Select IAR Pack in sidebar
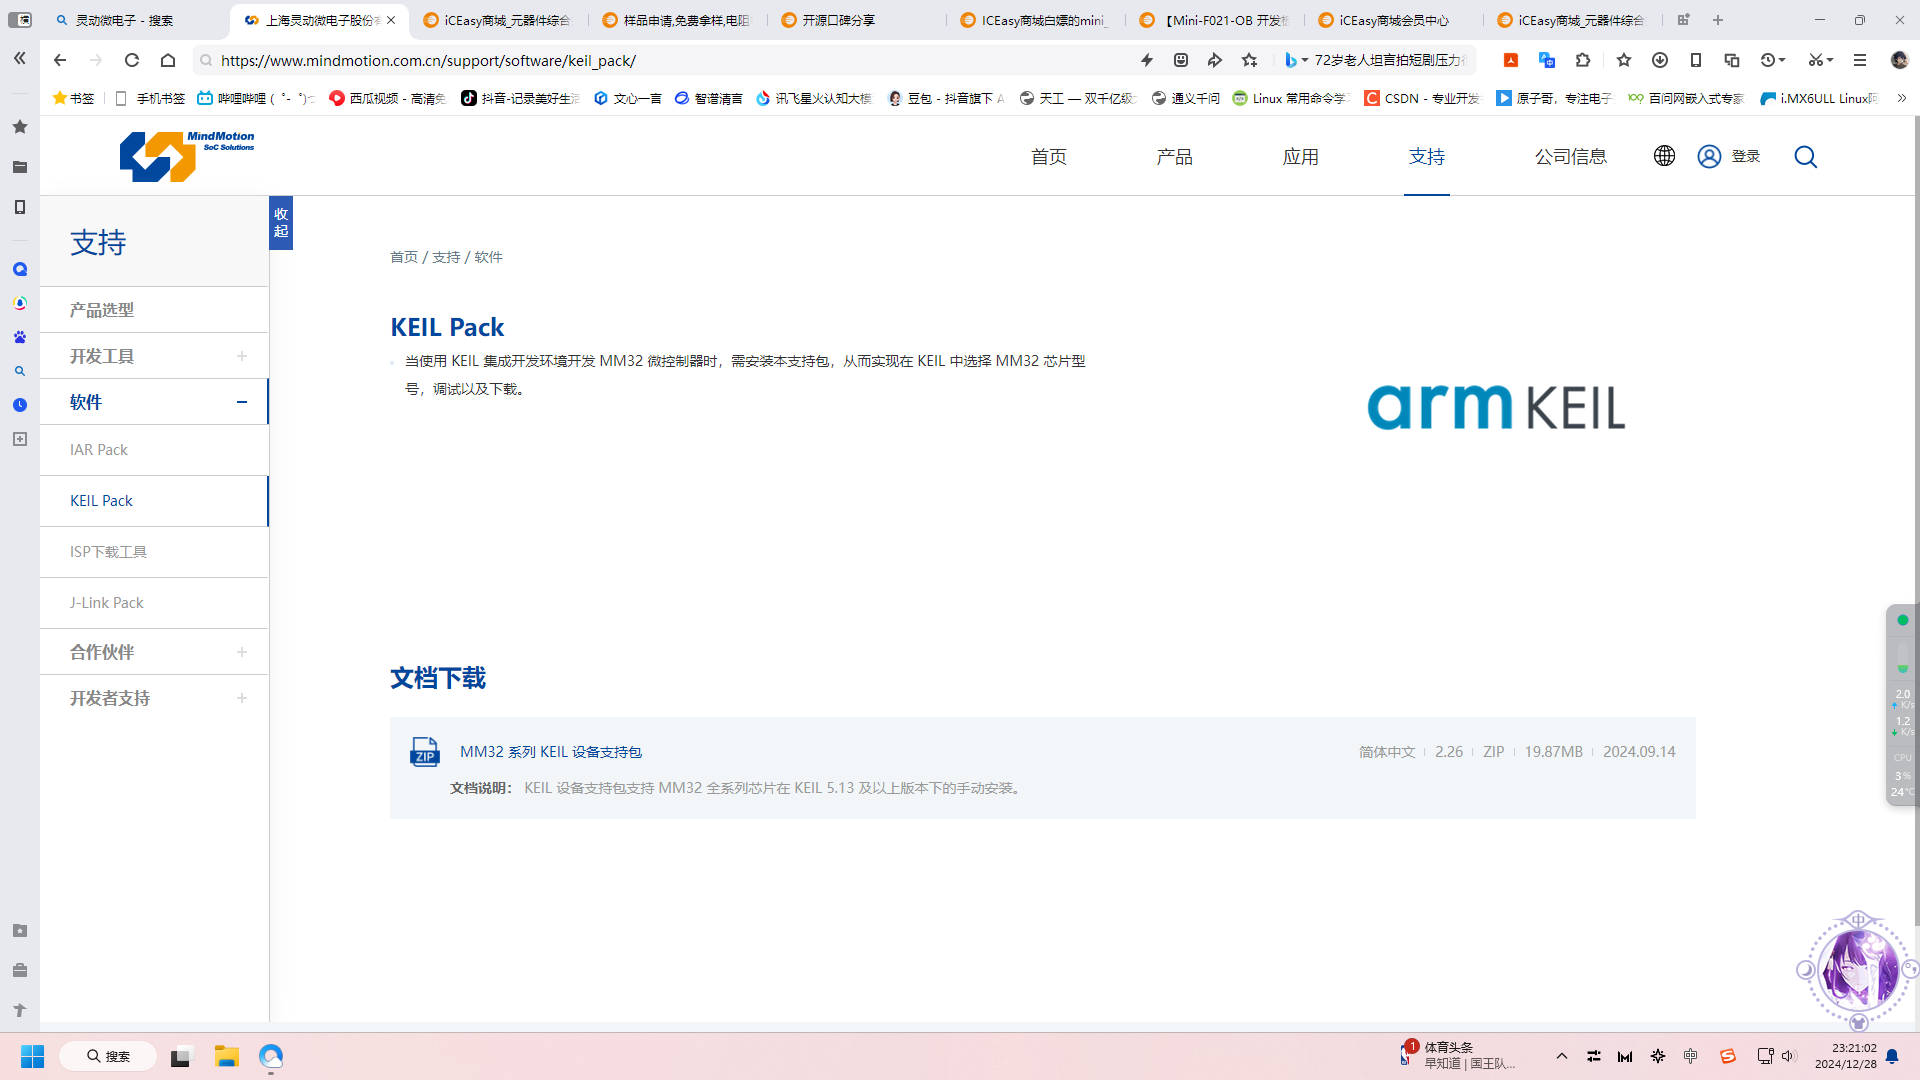Image resolution: width=1920 pixels, height=1080 pixels. [x=99, y=450]
